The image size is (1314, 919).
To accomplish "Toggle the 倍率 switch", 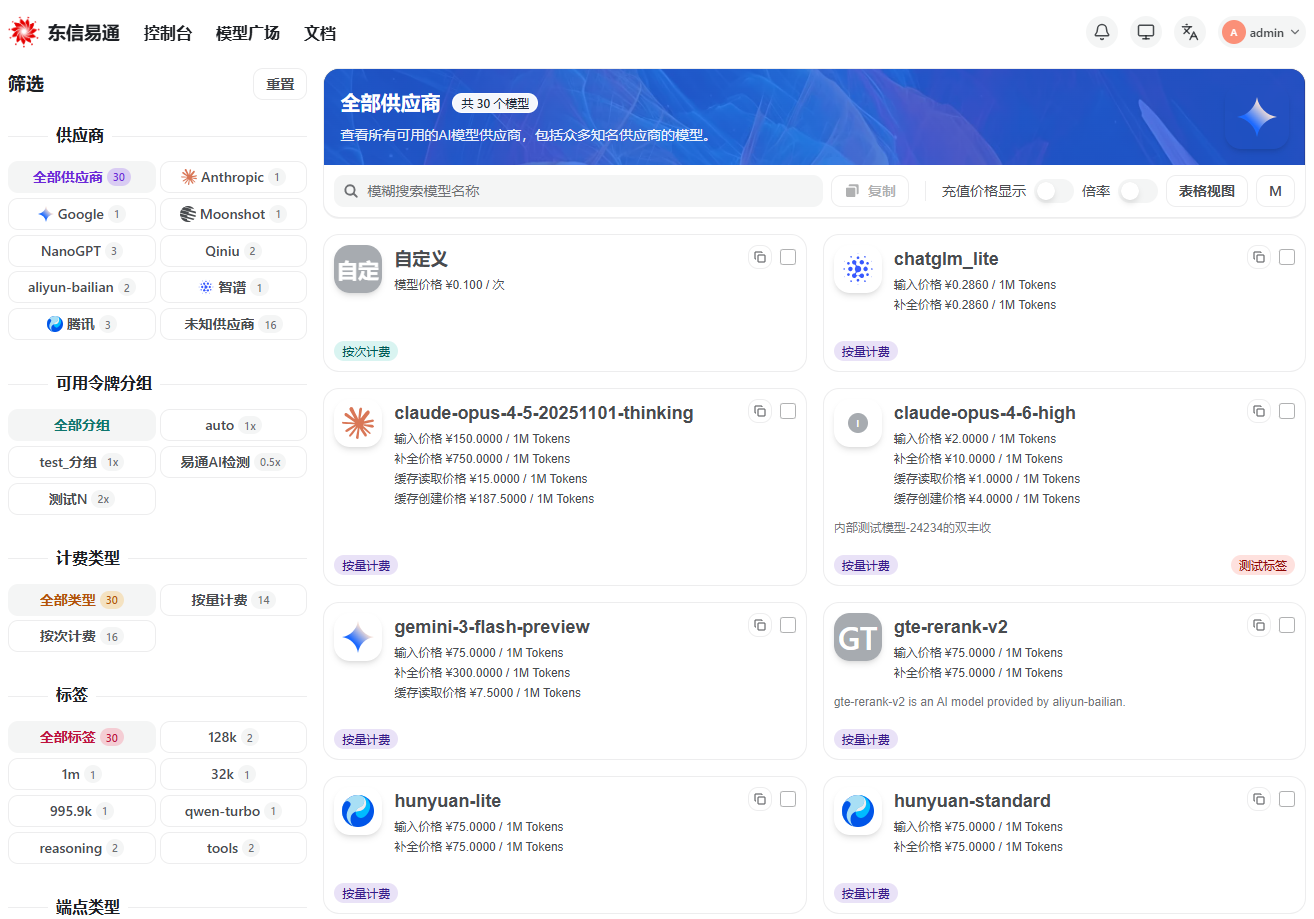I will point(1138,191).
